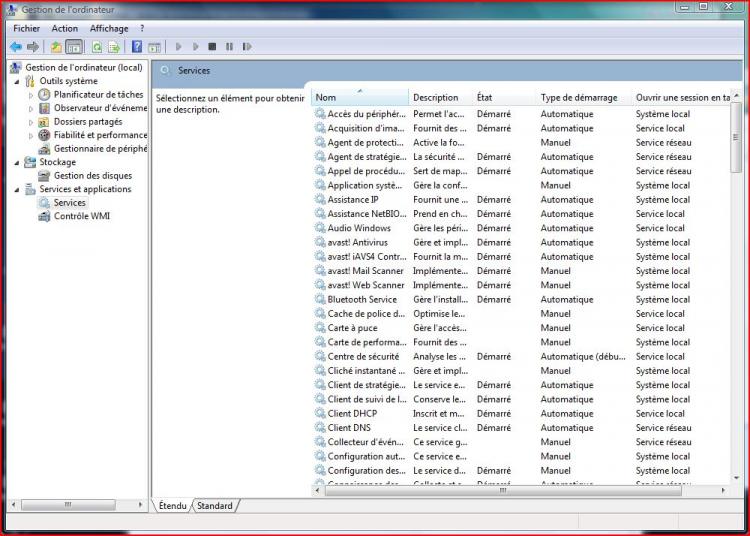The image size is (750, 536).
Task: Sort services by Nom column header
Action: click(358, 98)
